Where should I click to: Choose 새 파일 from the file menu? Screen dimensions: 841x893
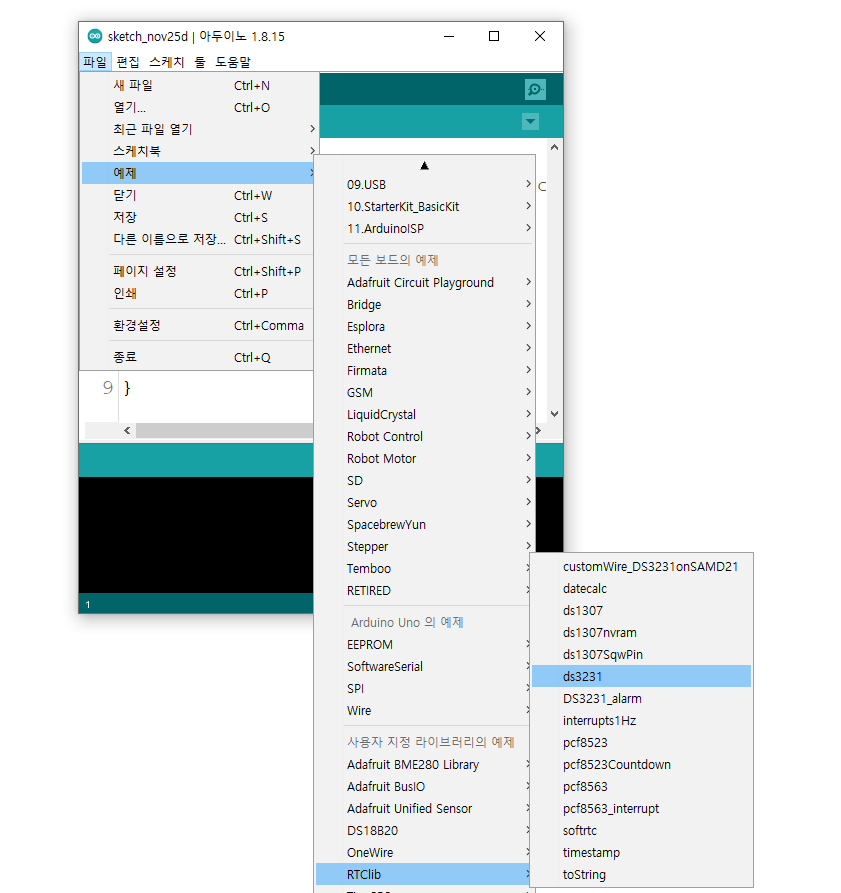tap(198, 85)
